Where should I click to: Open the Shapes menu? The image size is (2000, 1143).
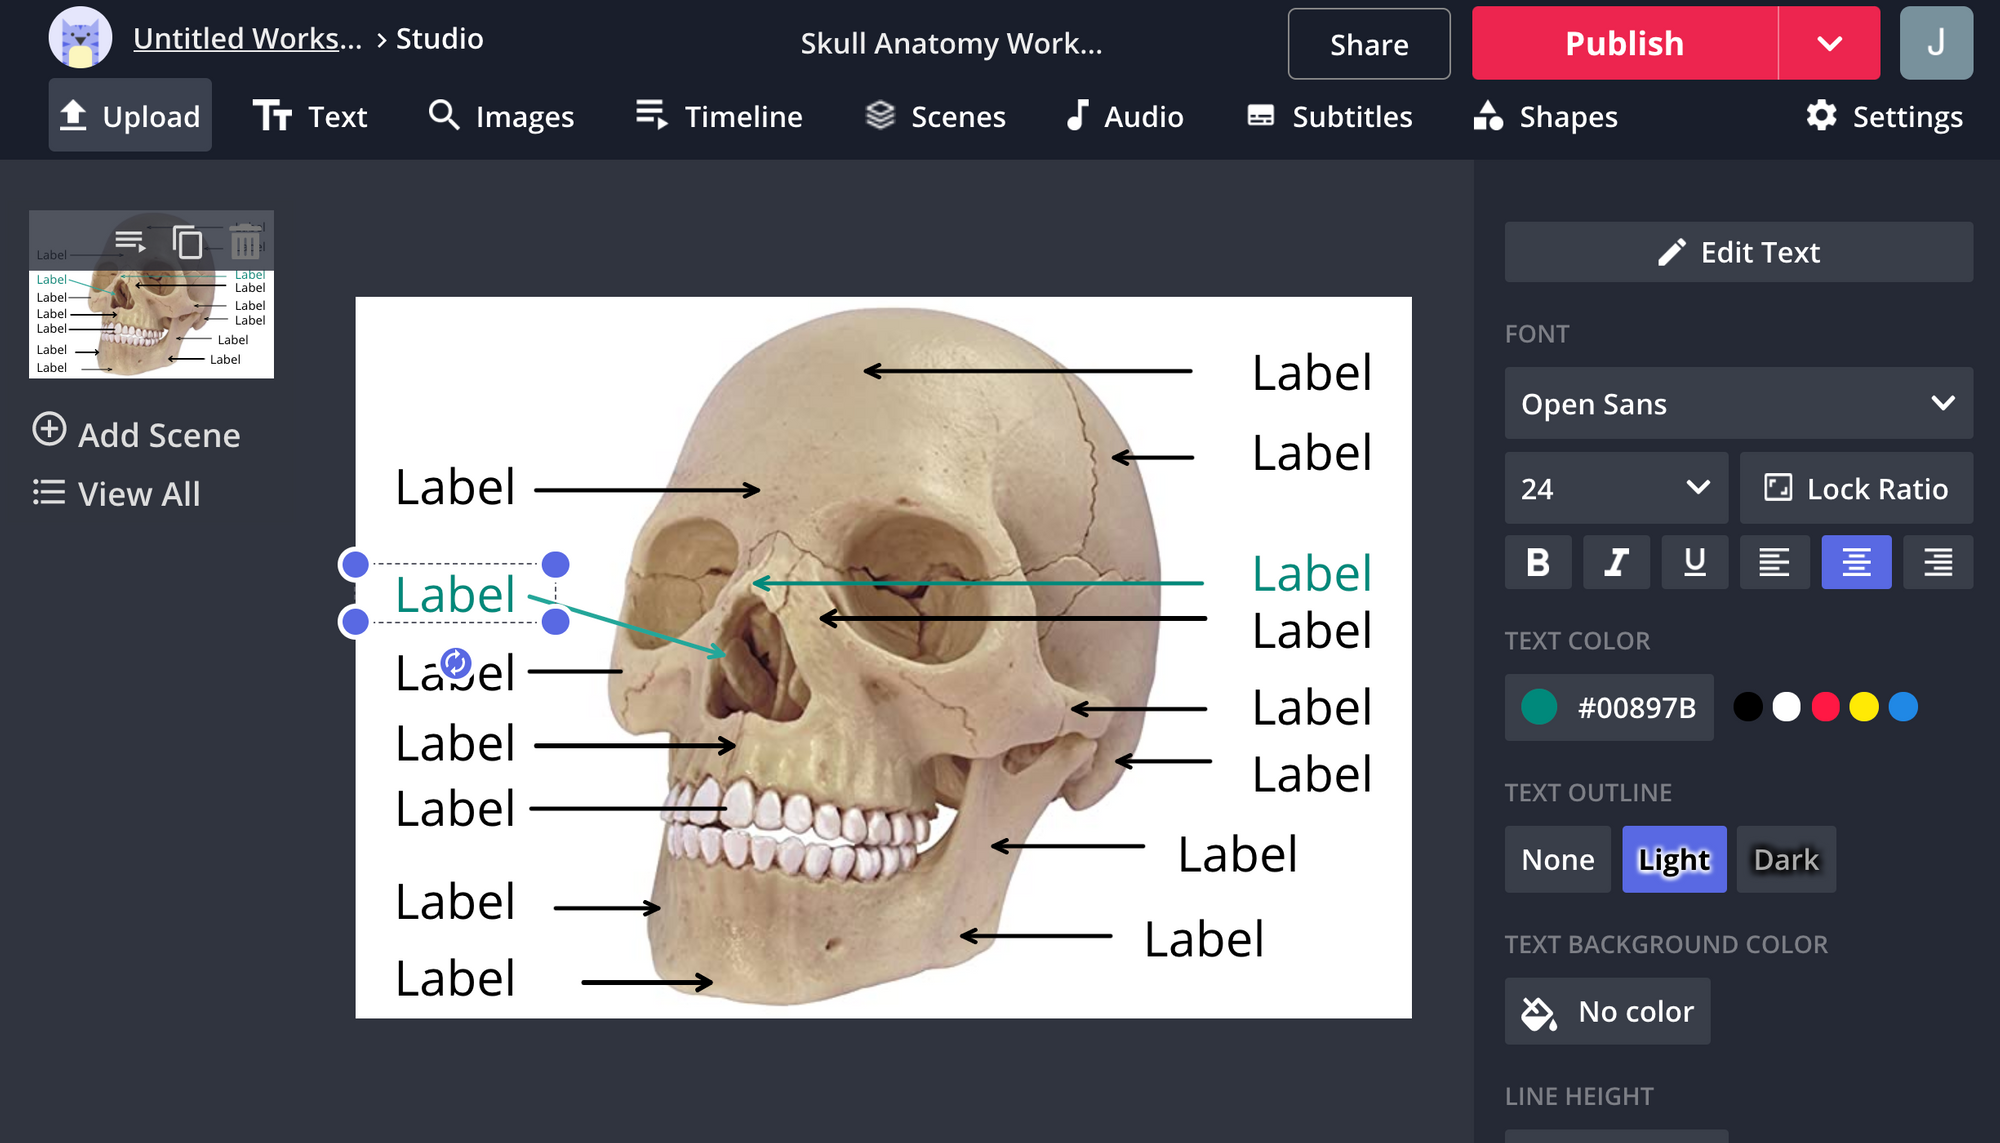1545,117
